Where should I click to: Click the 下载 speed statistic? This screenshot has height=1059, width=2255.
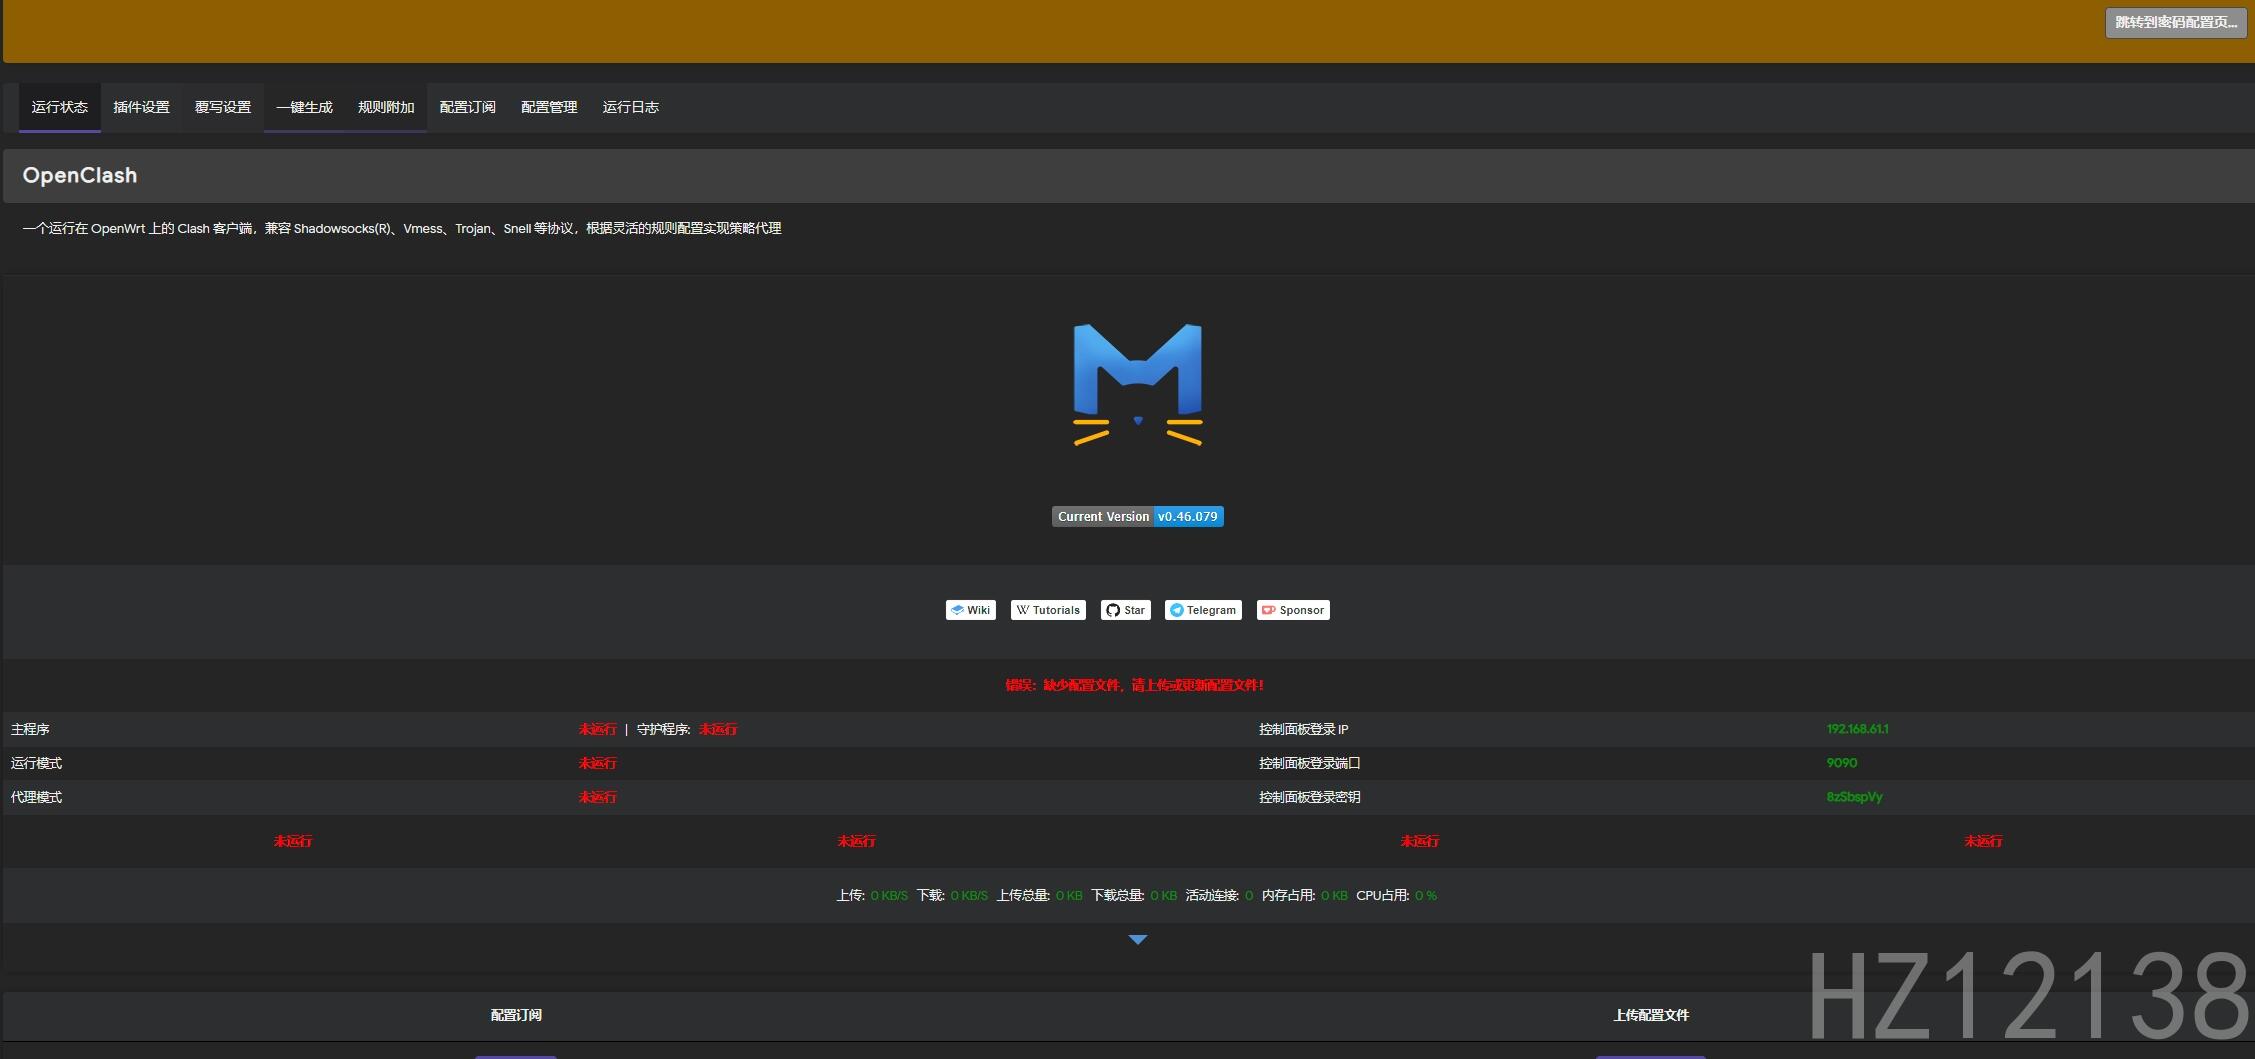click(952, 895)
